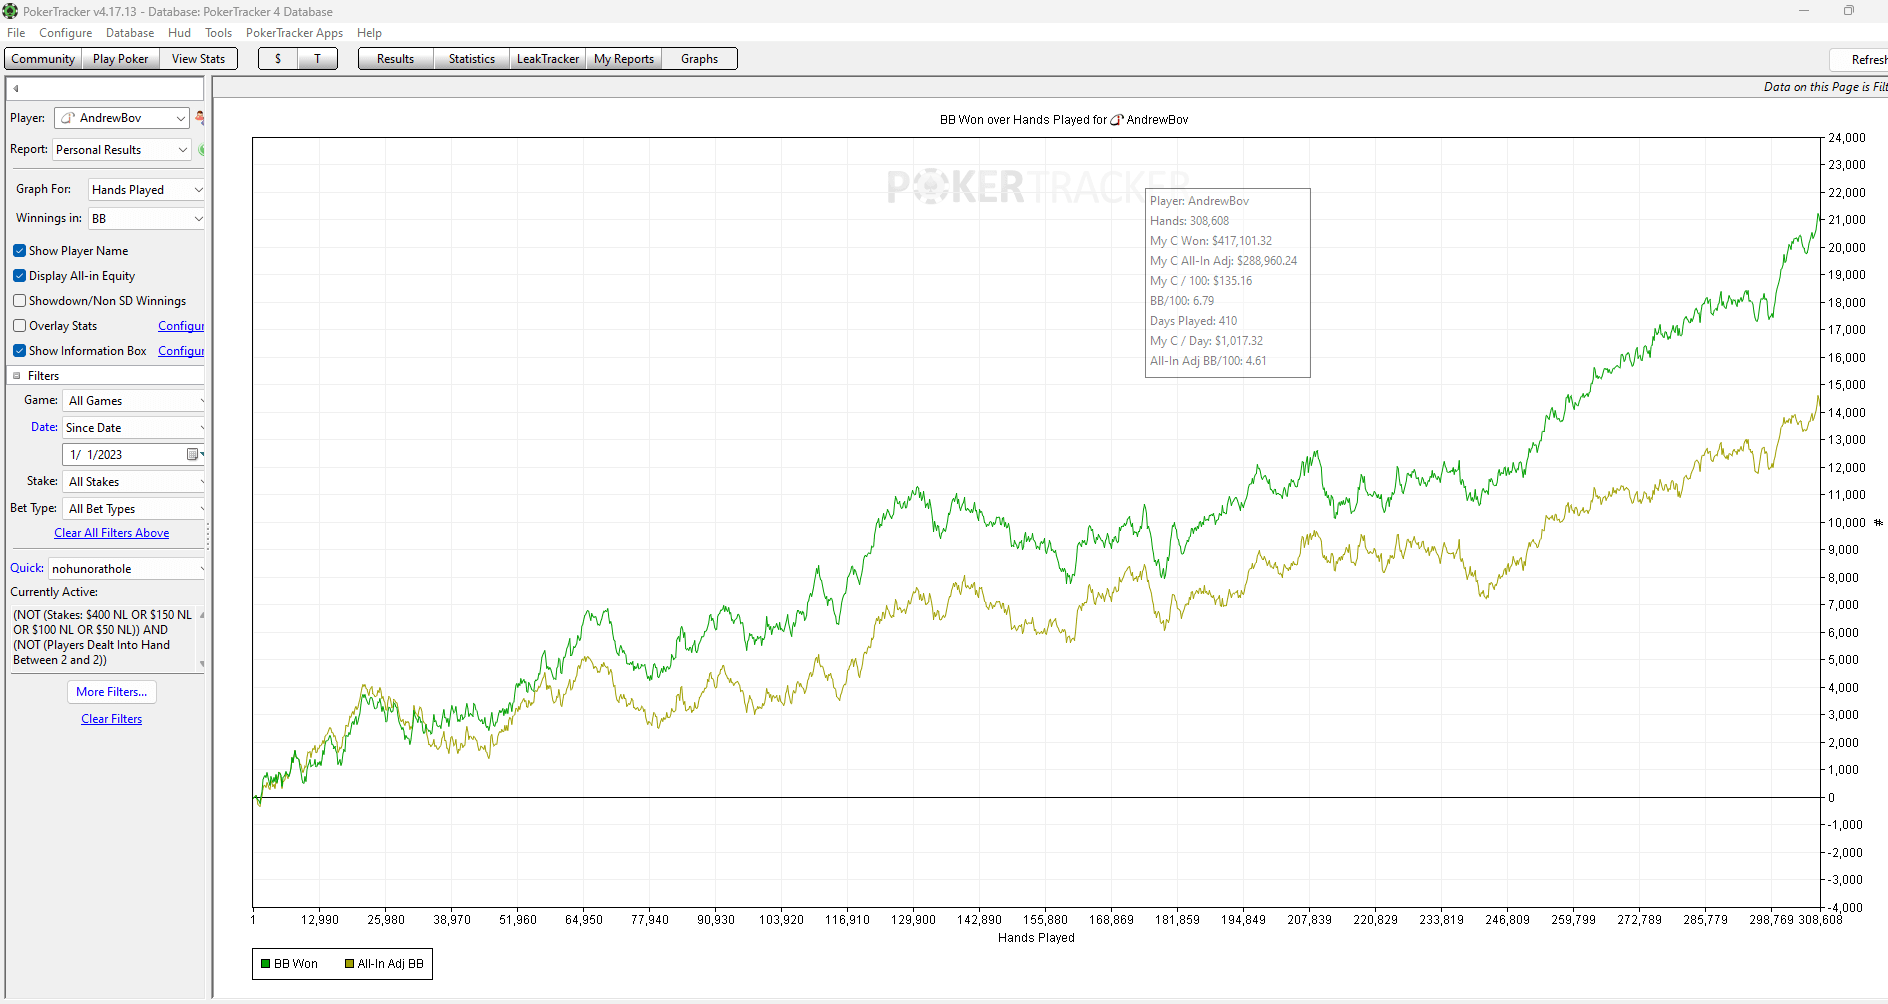
Task: Open the Hud menu
Action: tap(180, 33)
